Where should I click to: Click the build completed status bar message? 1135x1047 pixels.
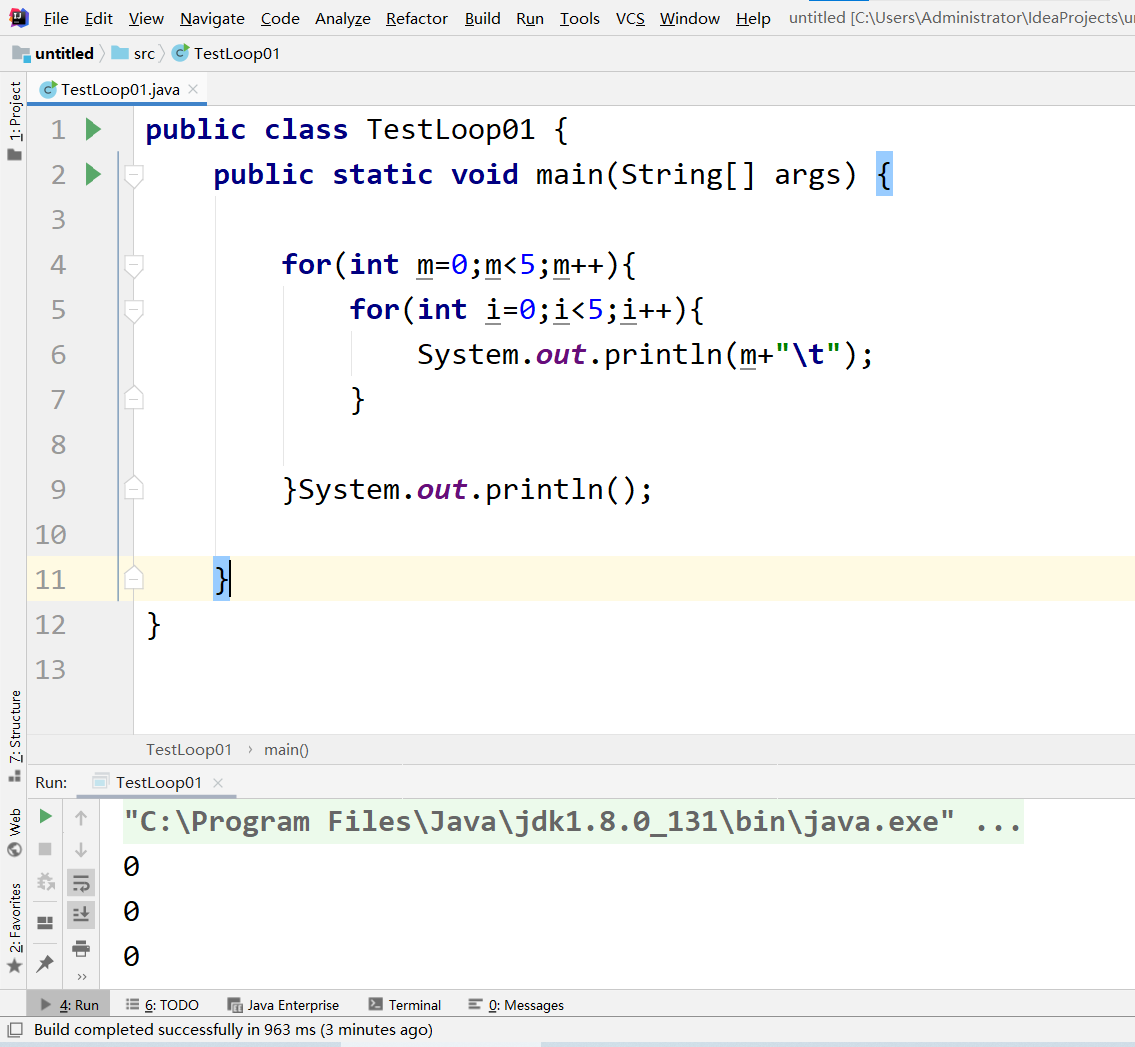coord(233,1030)
